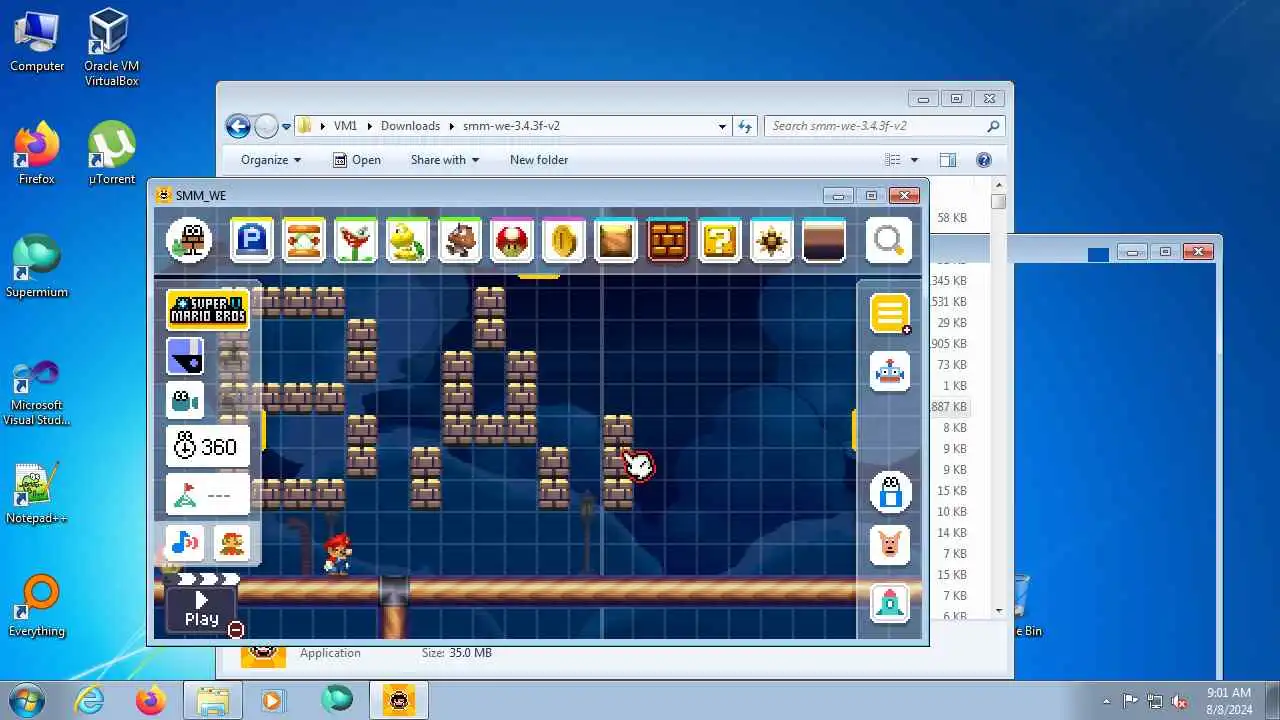Change the Super Mario Bros game style
Screen dimensions: 1280x720
point(208,310)
